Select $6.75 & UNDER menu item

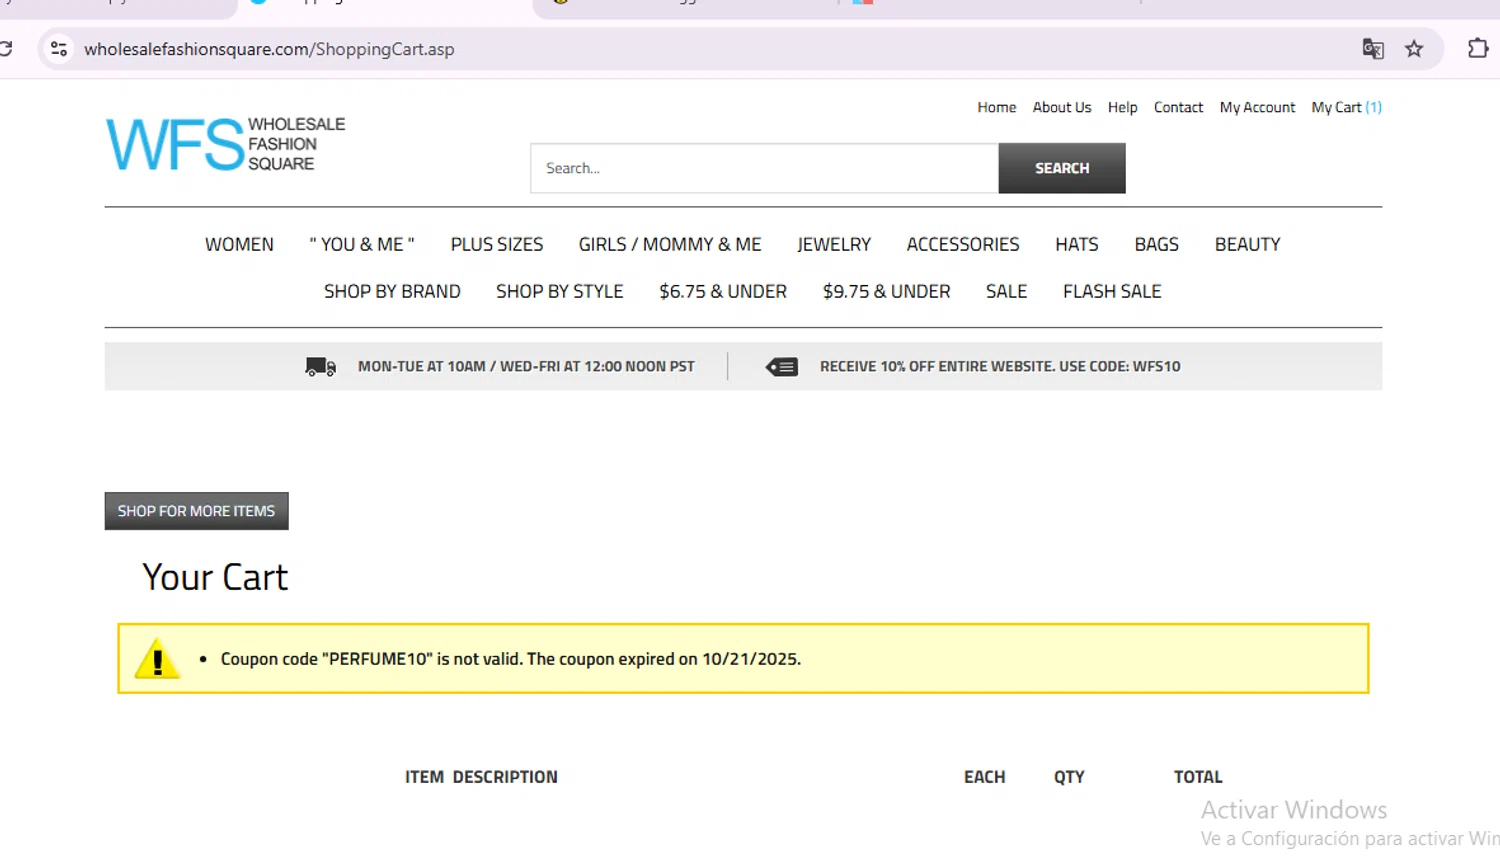pos(723,291)
